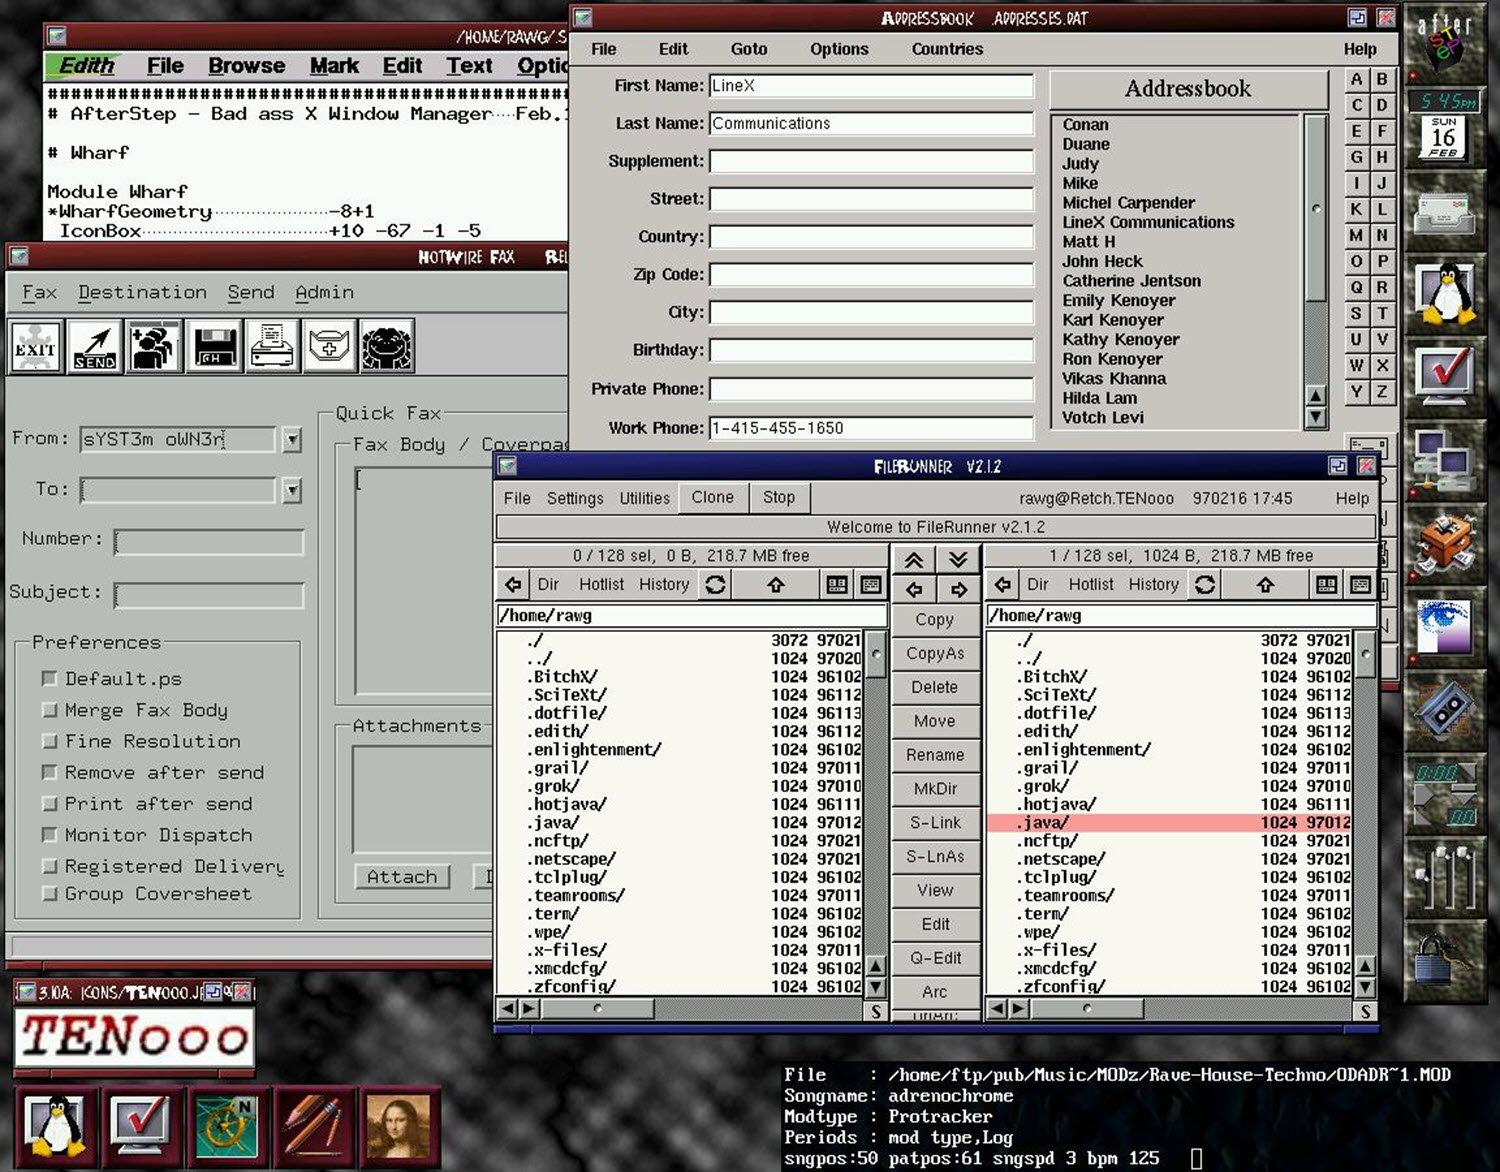Click the pencils icon at bottom left
This screenshot has height=1172, width=1500.
pos(313,1126)
